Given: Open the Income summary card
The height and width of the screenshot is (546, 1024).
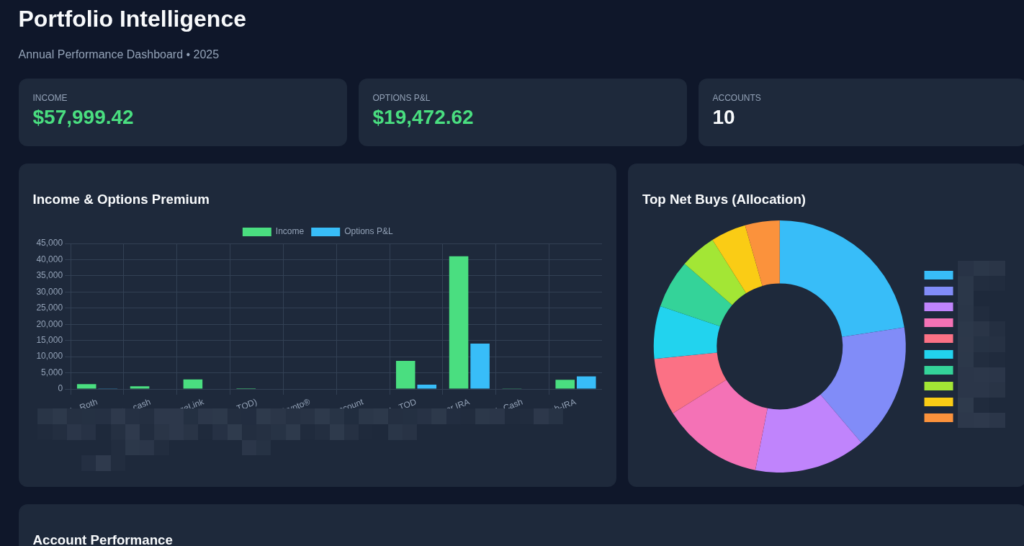Looking at the screenshot, I should [x=182, y=112].
